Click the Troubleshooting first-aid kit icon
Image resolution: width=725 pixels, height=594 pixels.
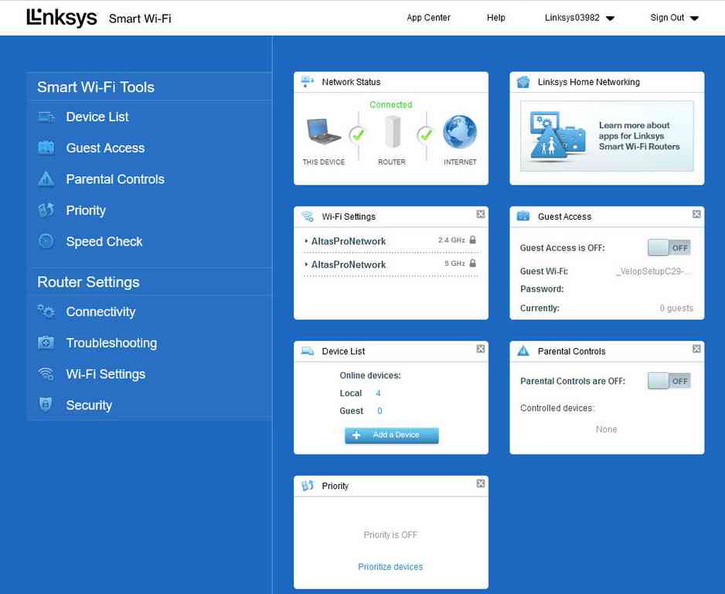46,343
